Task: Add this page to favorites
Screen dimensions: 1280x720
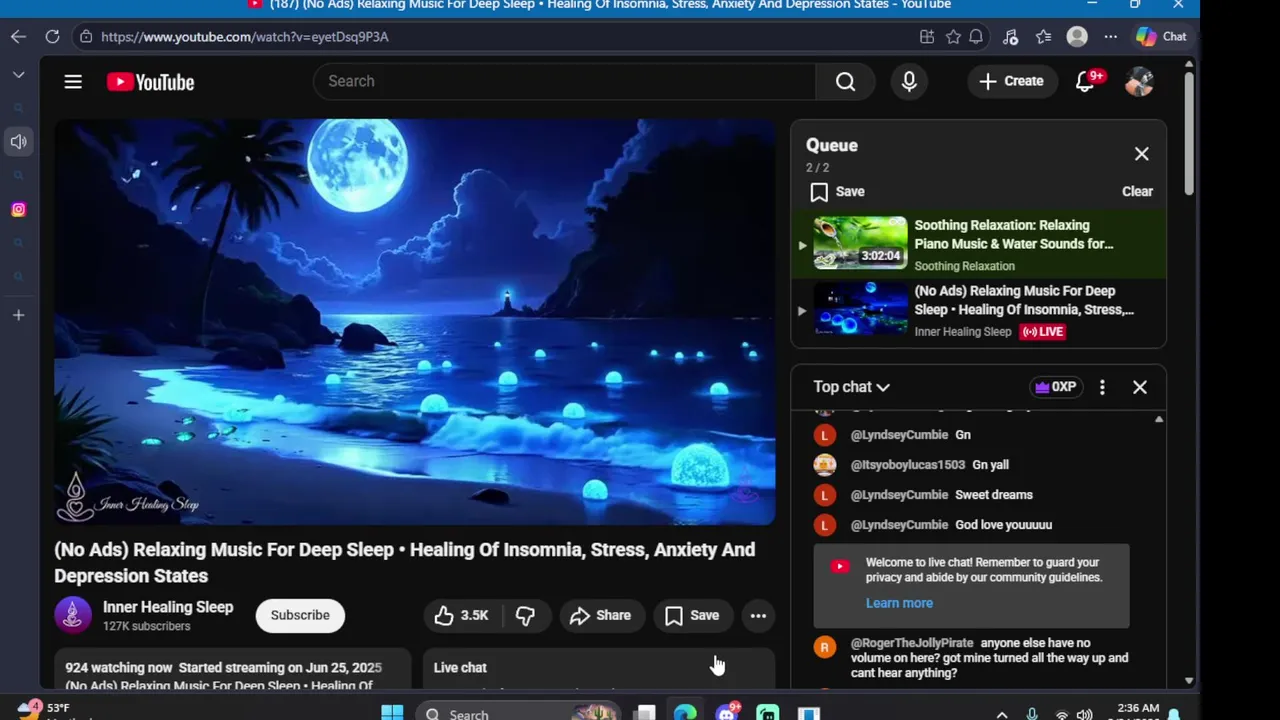Action: [953, 36]
